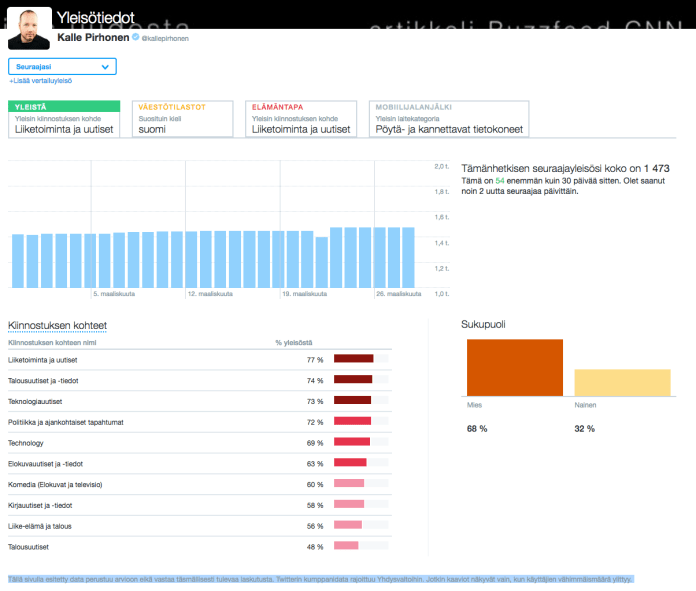Open the @kallepirhonen handle link

point(165,38)
